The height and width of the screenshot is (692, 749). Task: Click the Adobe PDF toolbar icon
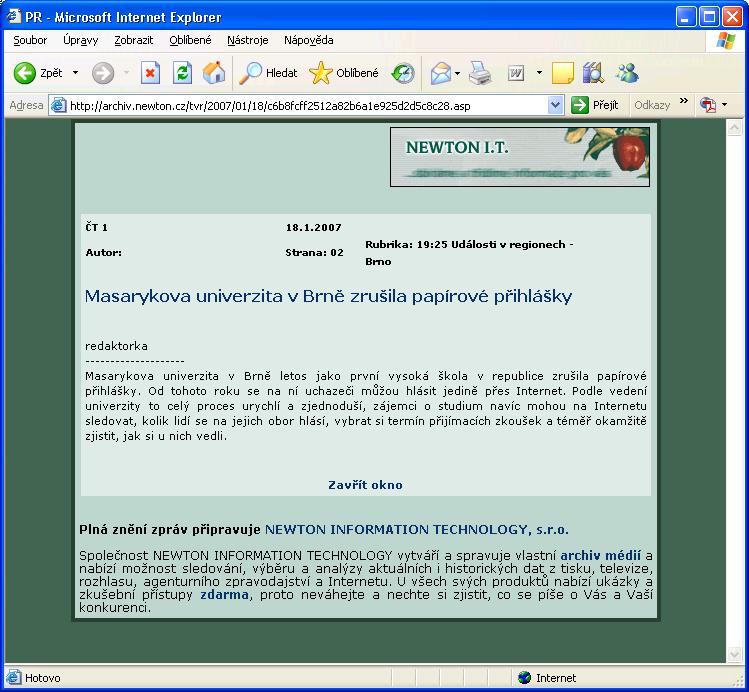[708, 105]
